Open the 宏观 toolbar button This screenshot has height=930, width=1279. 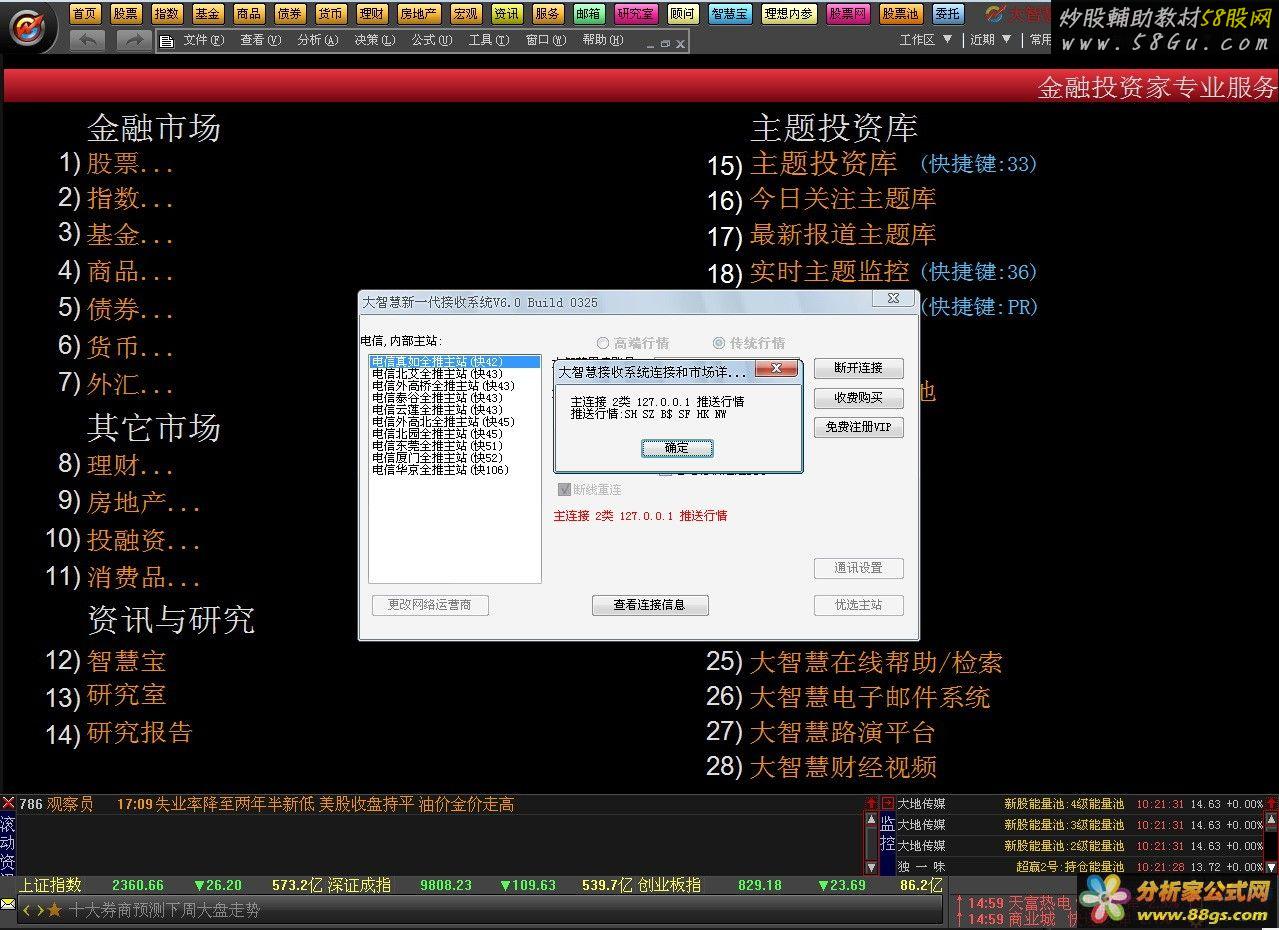tap(465, 13)
